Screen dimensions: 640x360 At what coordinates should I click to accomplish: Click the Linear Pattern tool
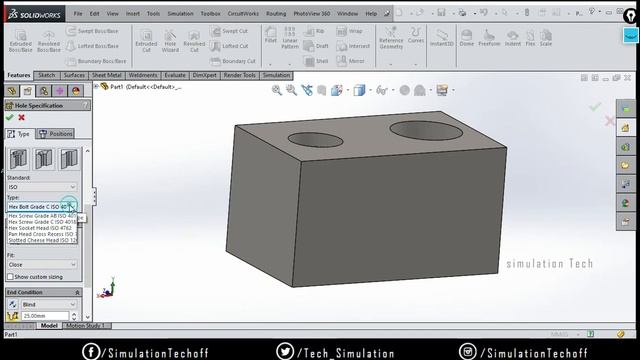[290, 38]
